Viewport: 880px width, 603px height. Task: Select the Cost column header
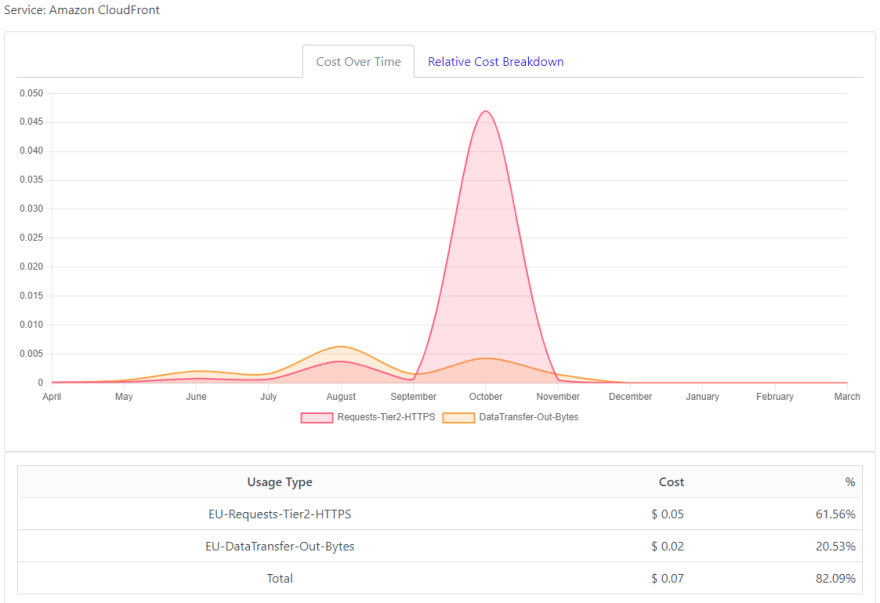671,482
